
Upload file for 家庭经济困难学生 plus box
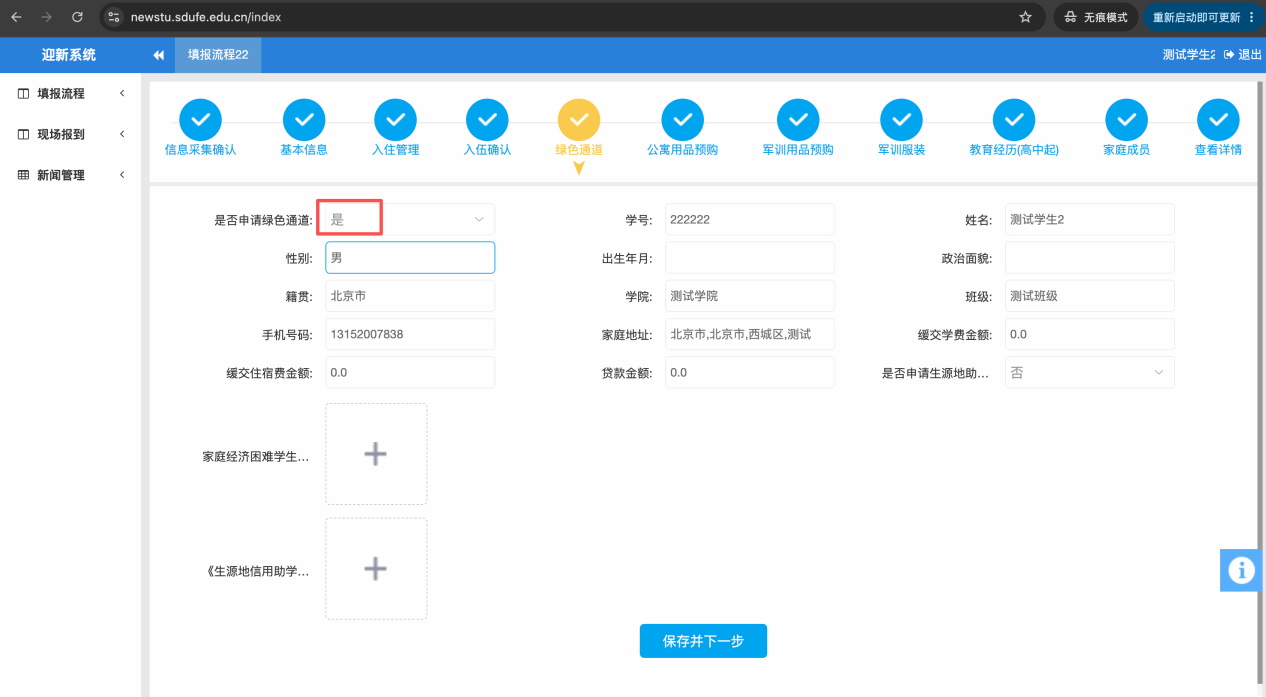(376, 454)
